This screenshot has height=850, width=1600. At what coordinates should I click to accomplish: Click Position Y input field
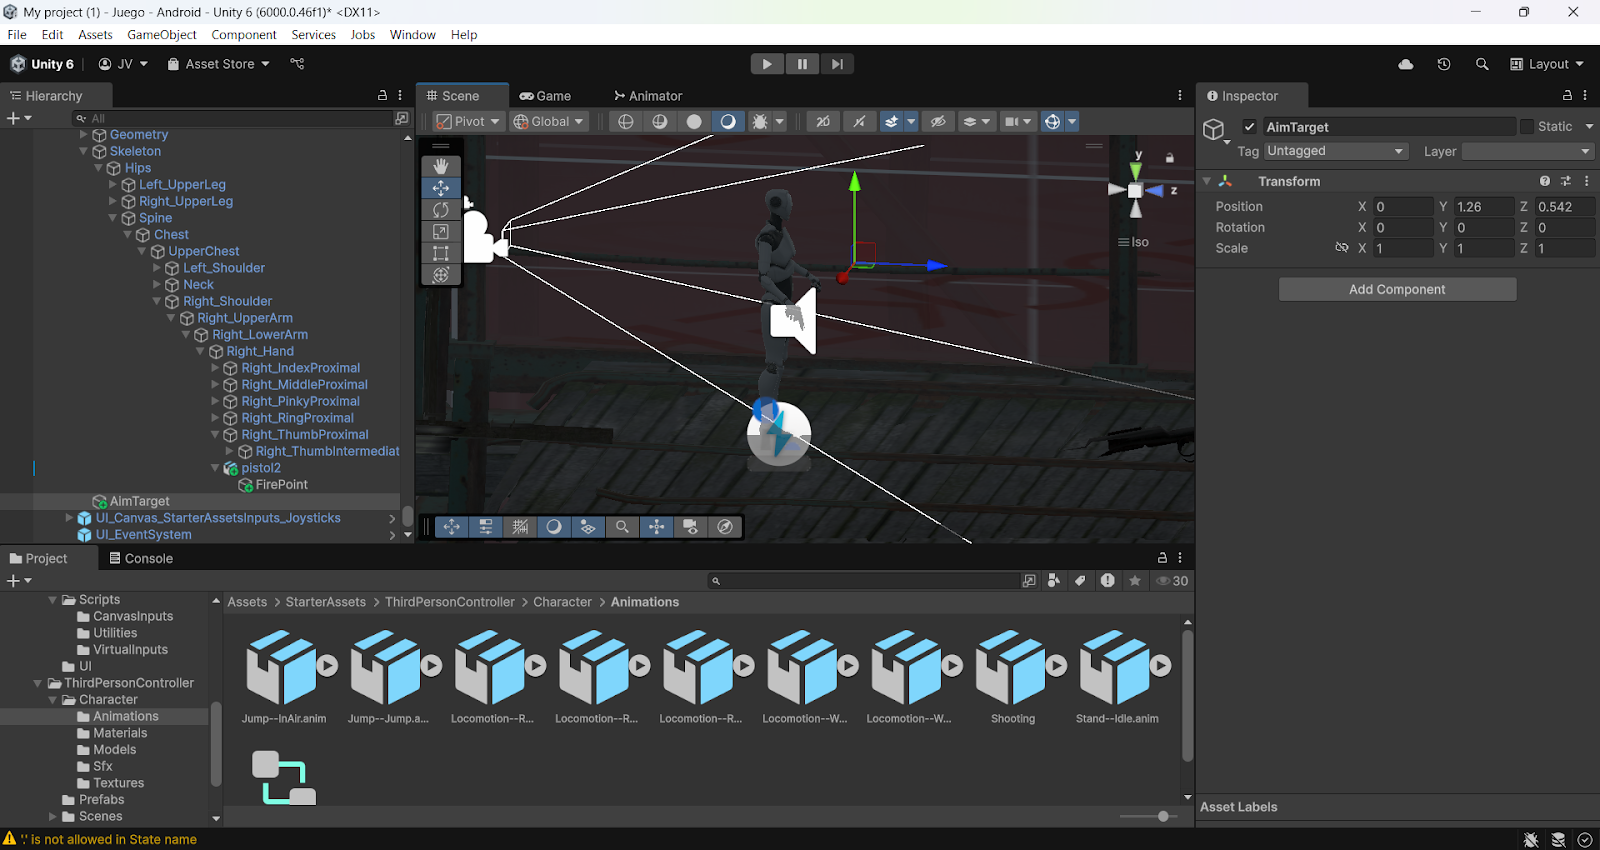(1483, 207)
